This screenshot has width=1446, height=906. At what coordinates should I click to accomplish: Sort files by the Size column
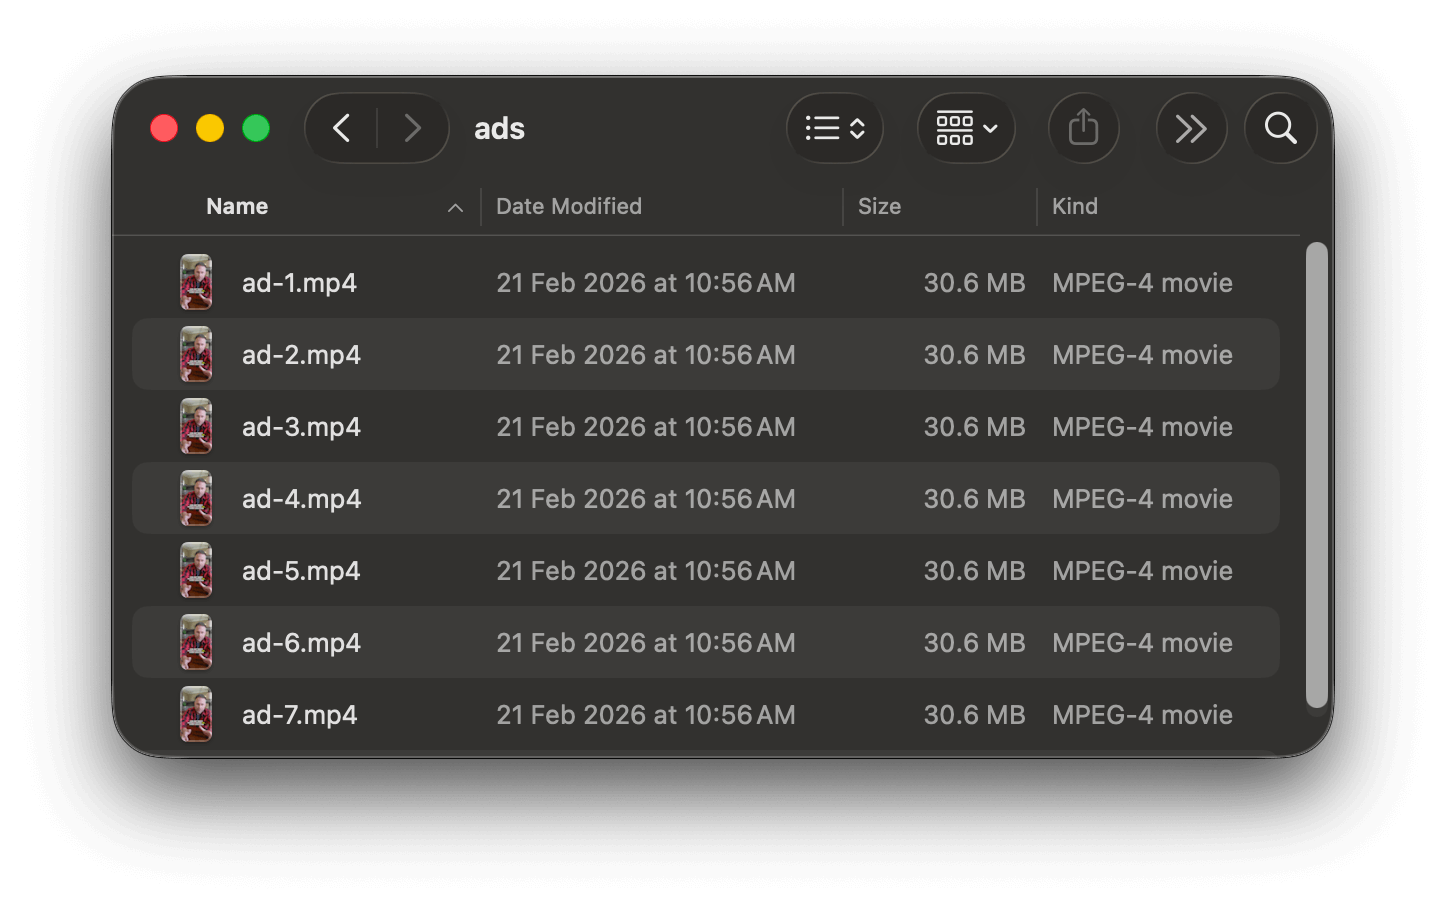click(x=880, y=206)
